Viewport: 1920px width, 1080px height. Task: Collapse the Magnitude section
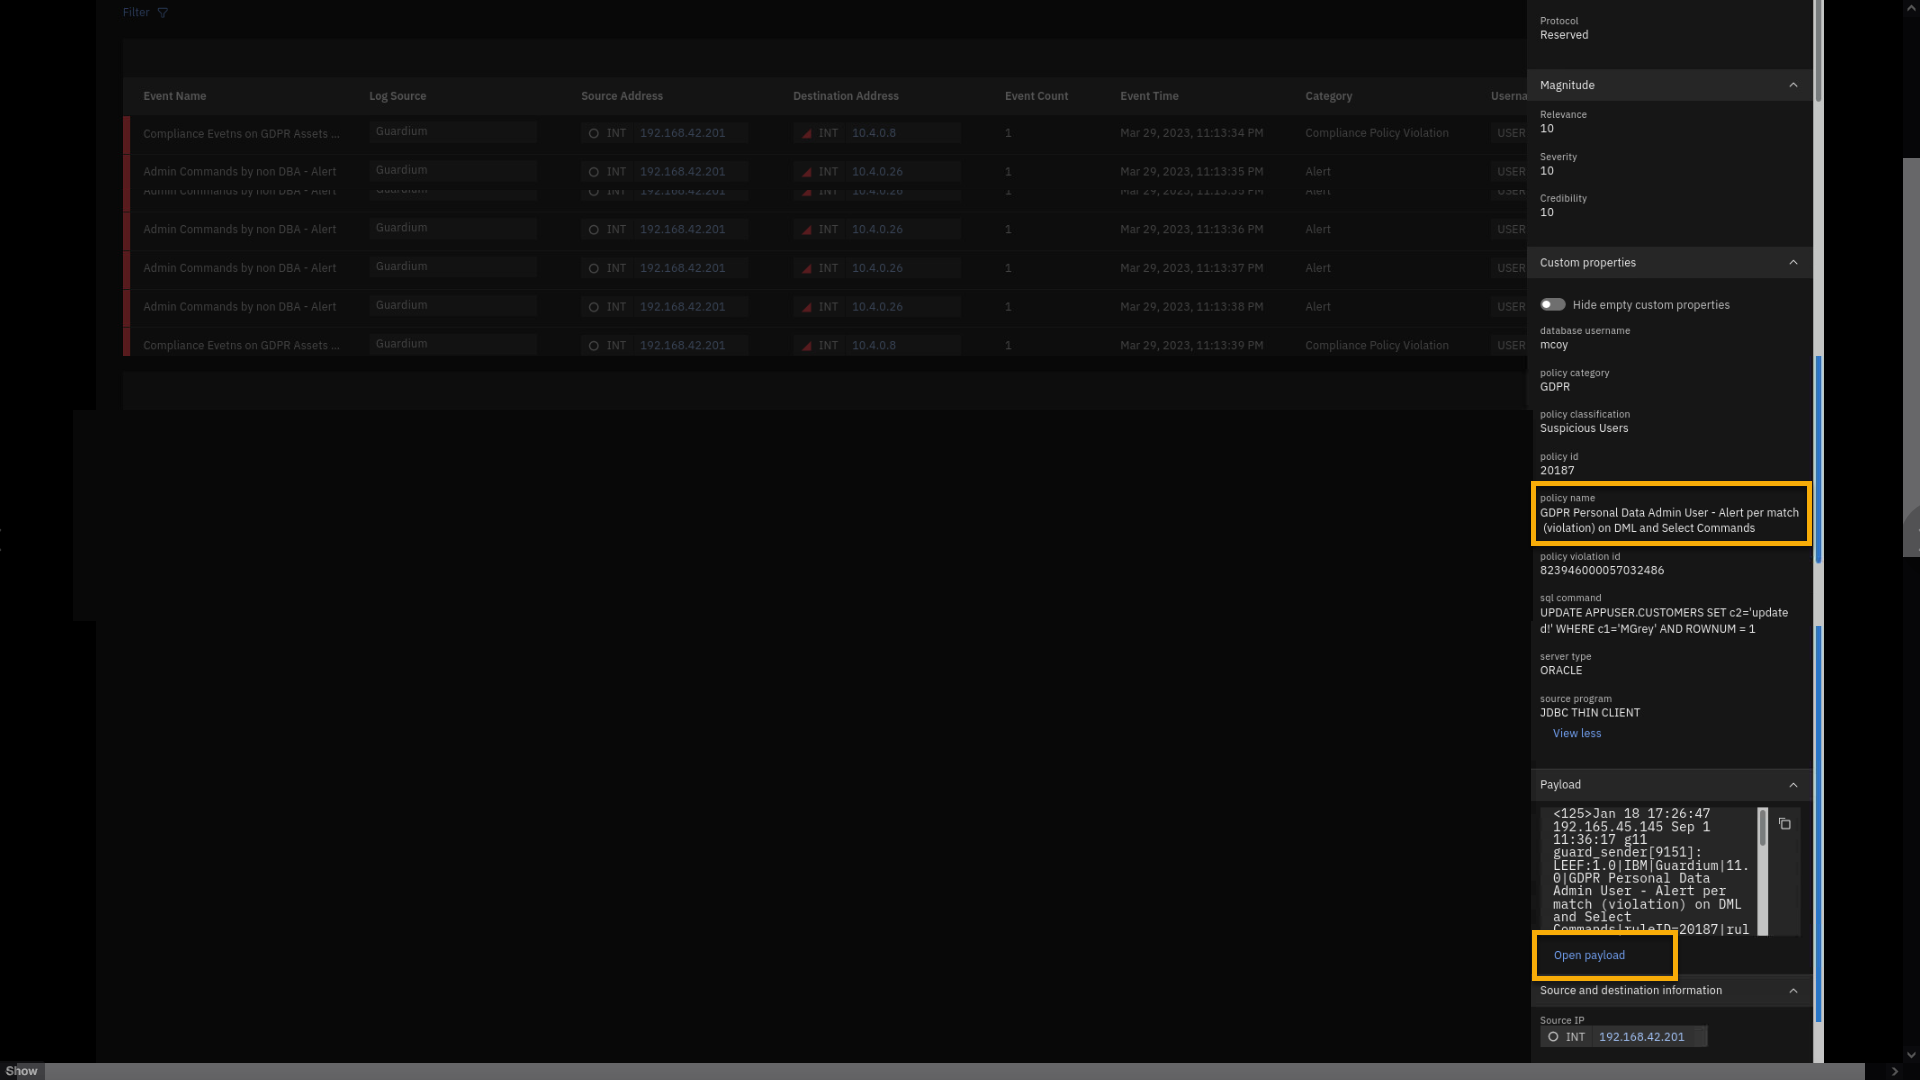1793,86
